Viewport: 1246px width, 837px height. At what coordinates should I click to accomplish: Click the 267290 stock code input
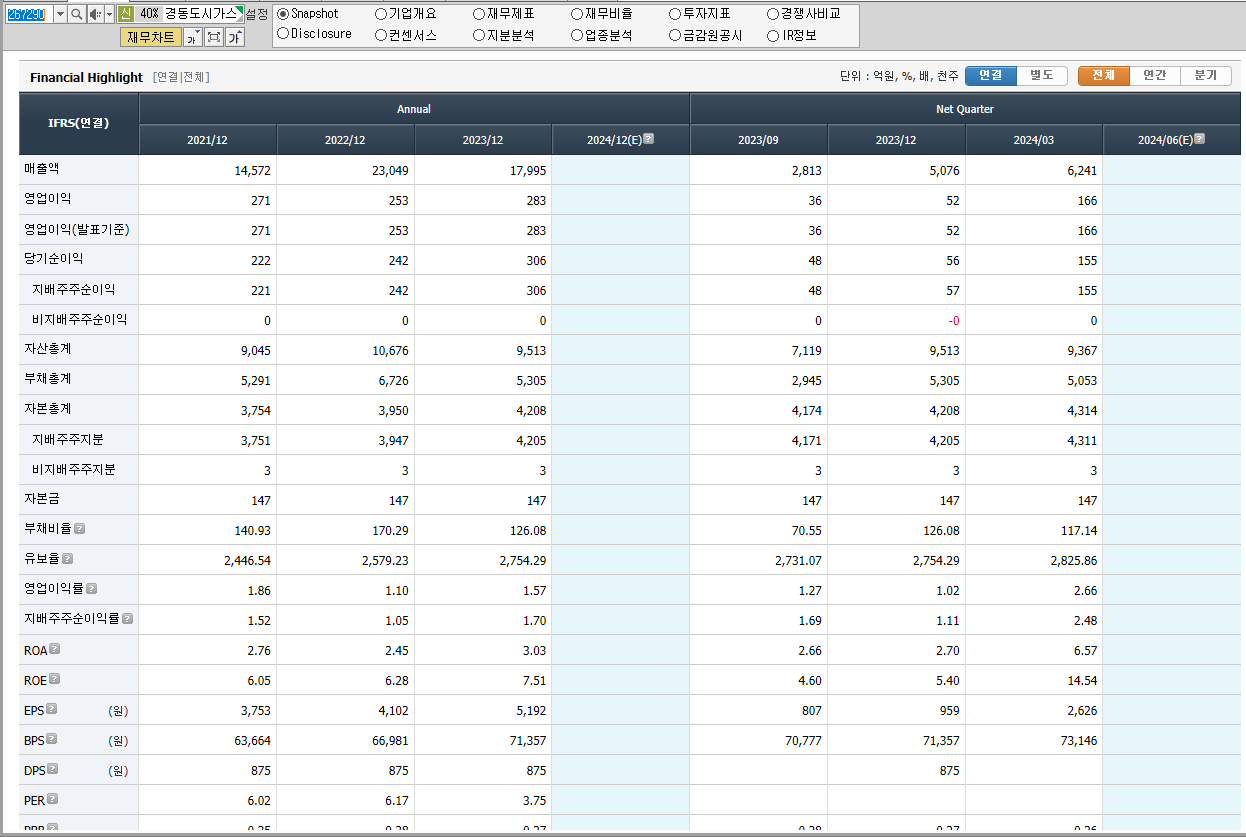point(28,14)
